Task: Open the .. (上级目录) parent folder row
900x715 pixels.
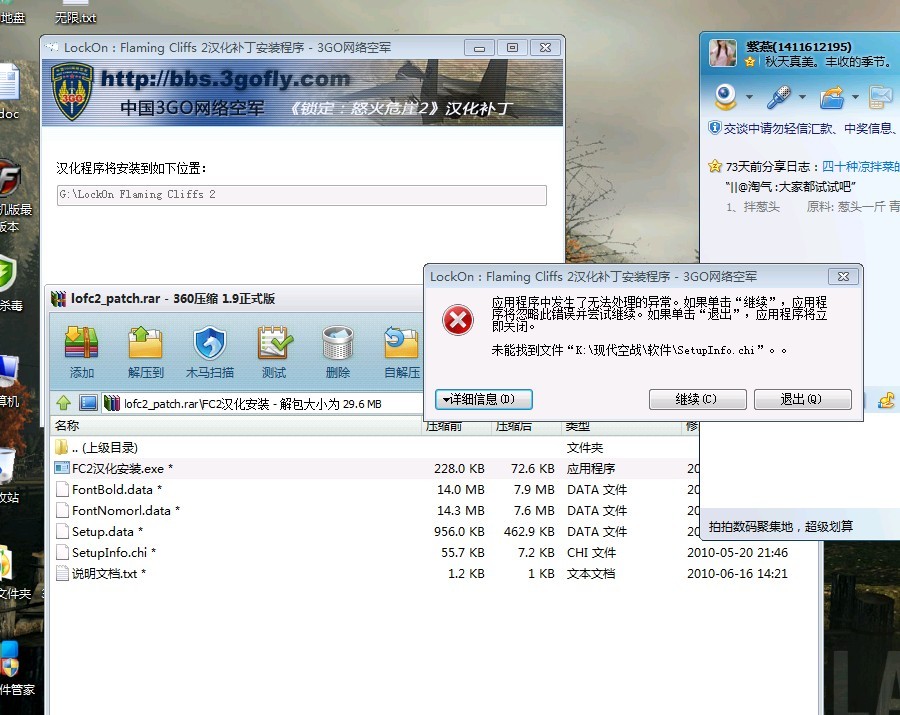Action: (373, 447)
